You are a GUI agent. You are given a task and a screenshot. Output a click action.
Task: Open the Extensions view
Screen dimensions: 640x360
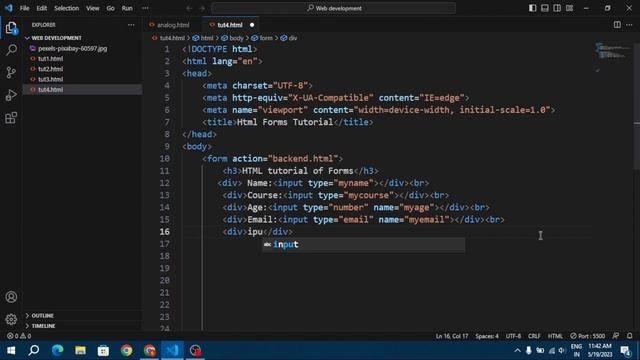(x=11, y=118)
